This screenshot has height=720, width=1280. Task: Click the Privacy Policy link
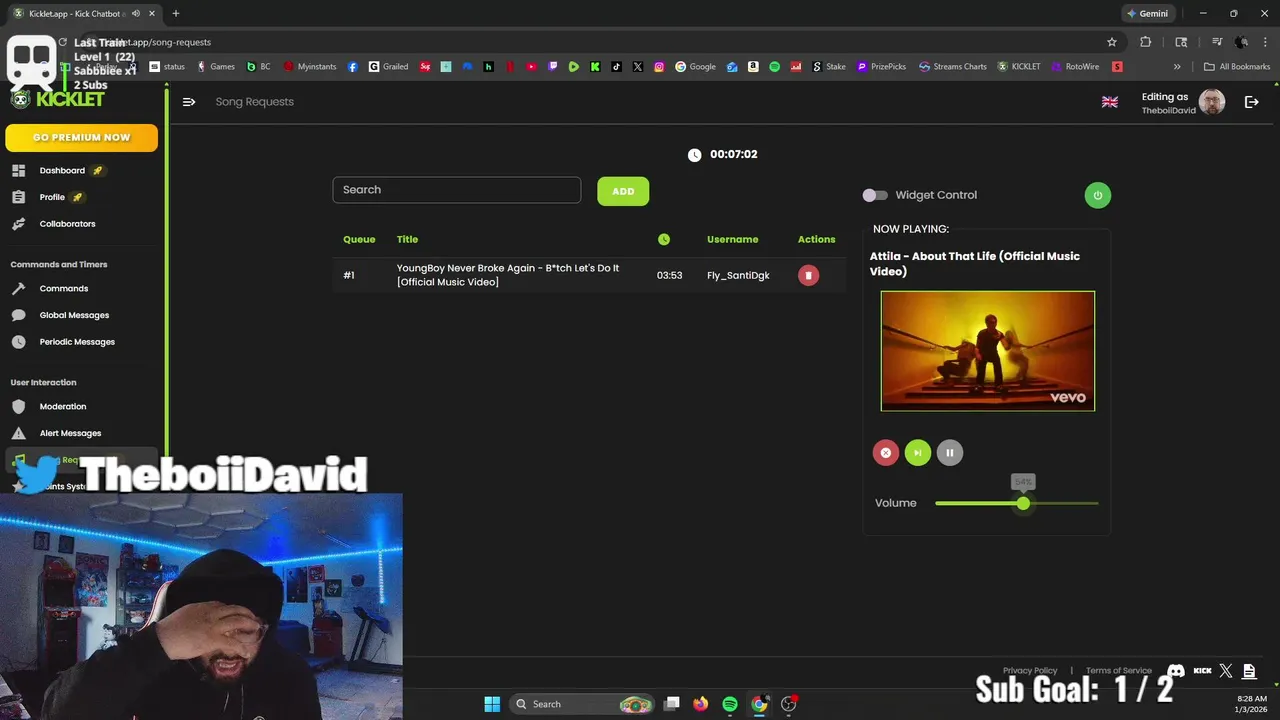click(x=1030, y=671)
